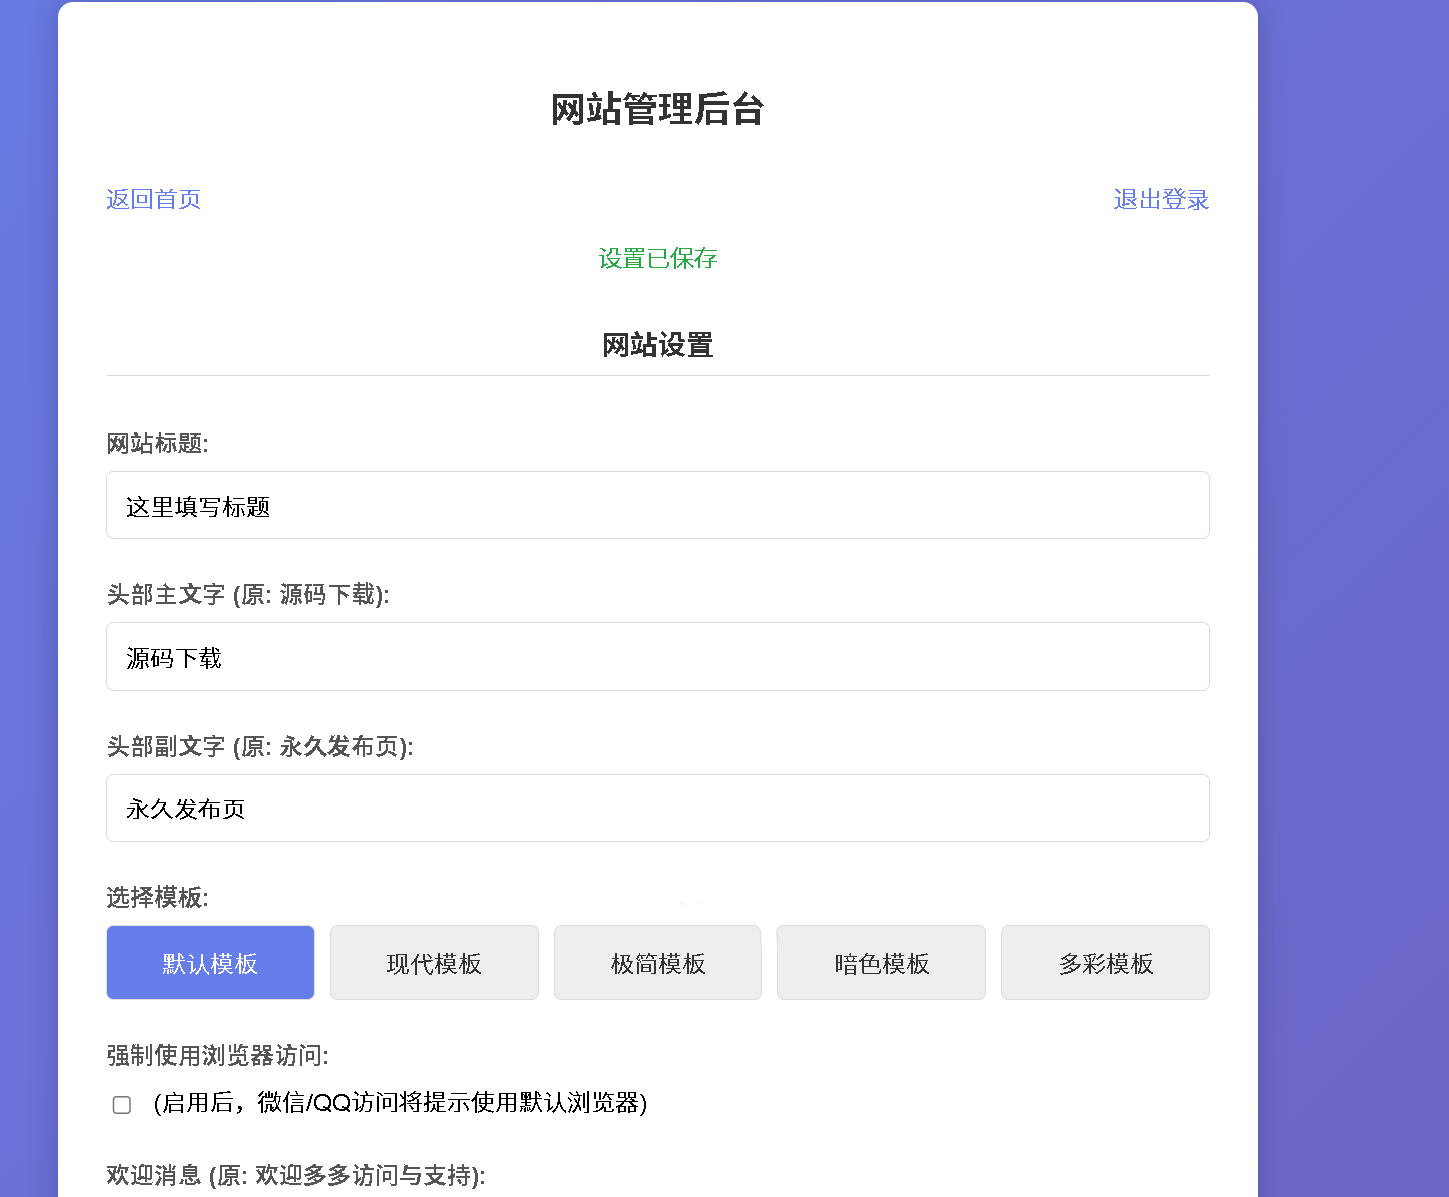Click the 头部主文字 input containing 源码下载
This screenshot has width=1449, height=1197.
click(657, 656)
